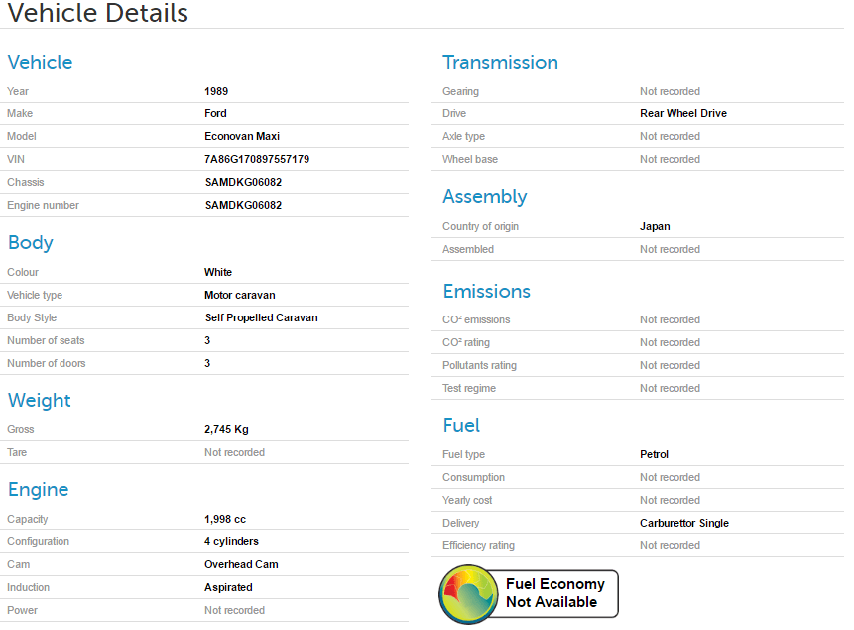854x630 pixels.
Task: Click the 'Rear Wheel Drive' value
Action: point(683,113)
